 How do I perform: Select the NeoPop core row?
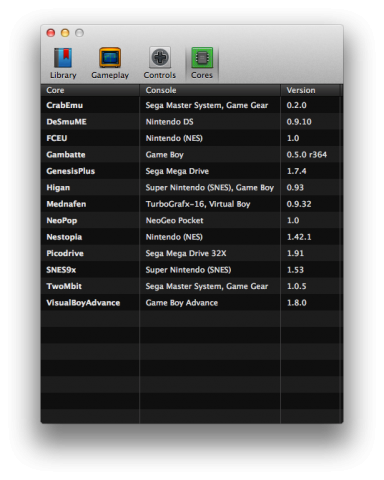[x=192, y=220]
